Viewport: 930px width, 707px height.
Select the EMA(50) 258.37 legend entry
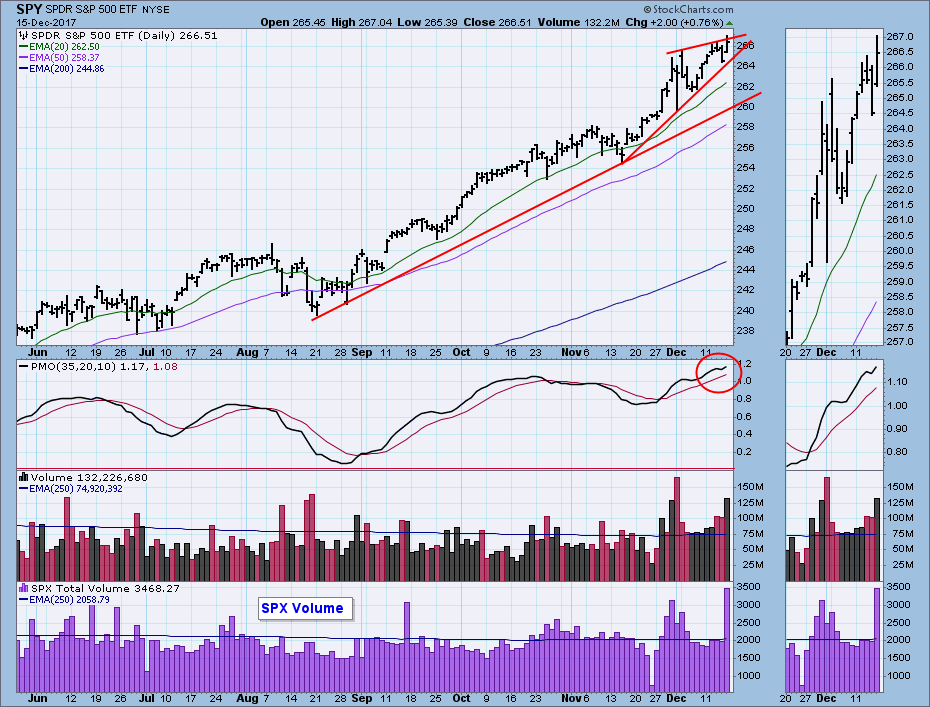click(64, 58)
